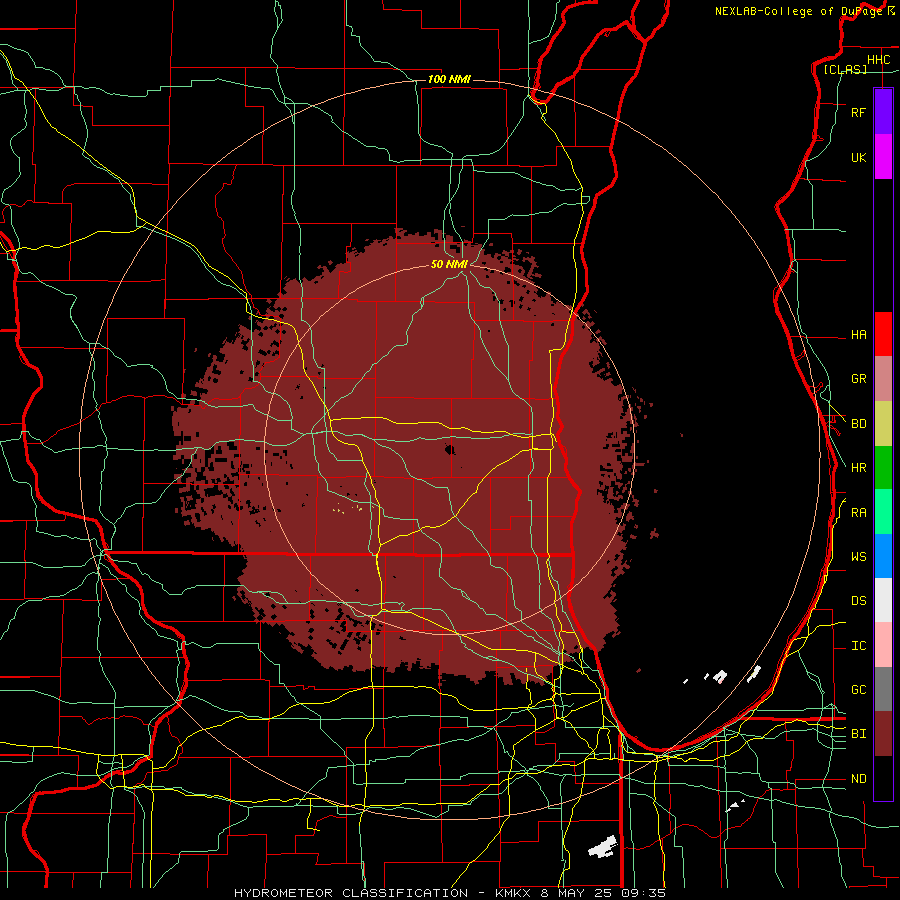Click the 'RF' legend label
This screenshot has width=900, height=900.
click(x=858, y=112)
